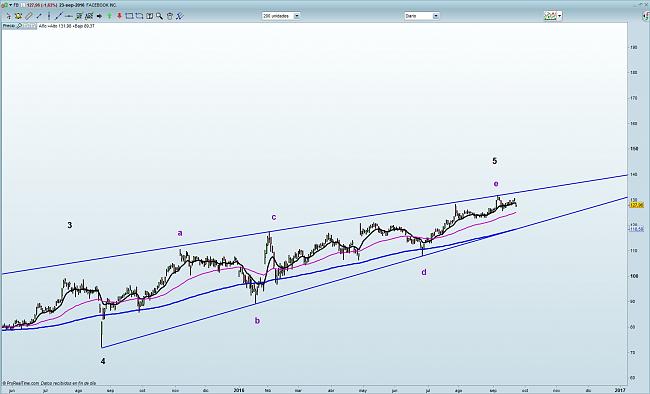Viewport: 650px width, 394px height.
Task: Select the vertical line drawing tool
Action: click(x=49, y=16)
